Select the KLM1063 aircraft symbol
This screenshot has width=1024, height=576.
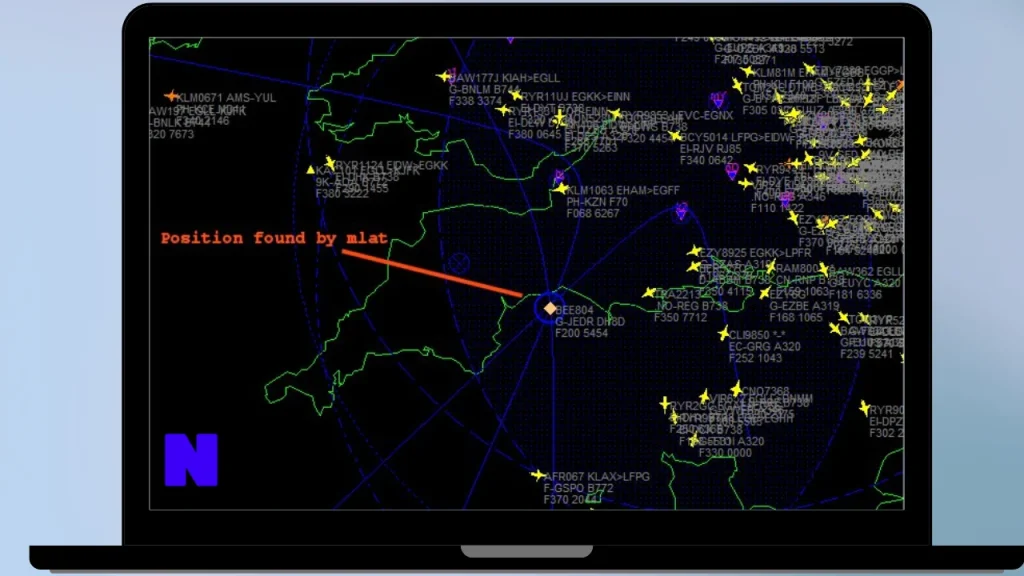click(x=561, y=189)
